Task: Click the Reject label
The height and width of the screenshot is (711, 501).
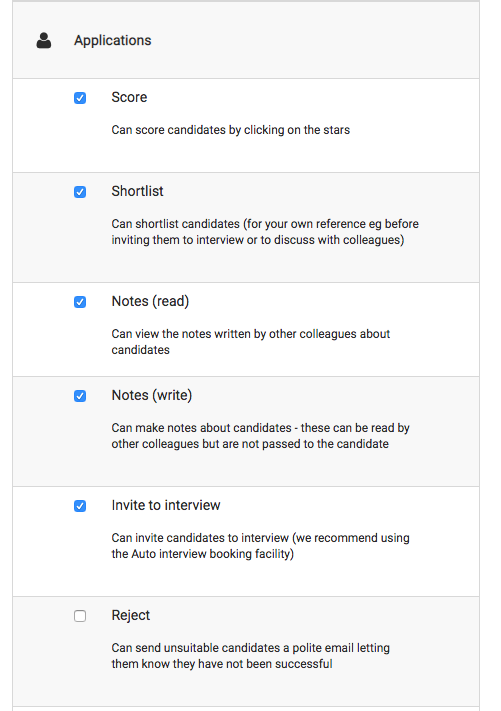Action: [x=131, y=615]
